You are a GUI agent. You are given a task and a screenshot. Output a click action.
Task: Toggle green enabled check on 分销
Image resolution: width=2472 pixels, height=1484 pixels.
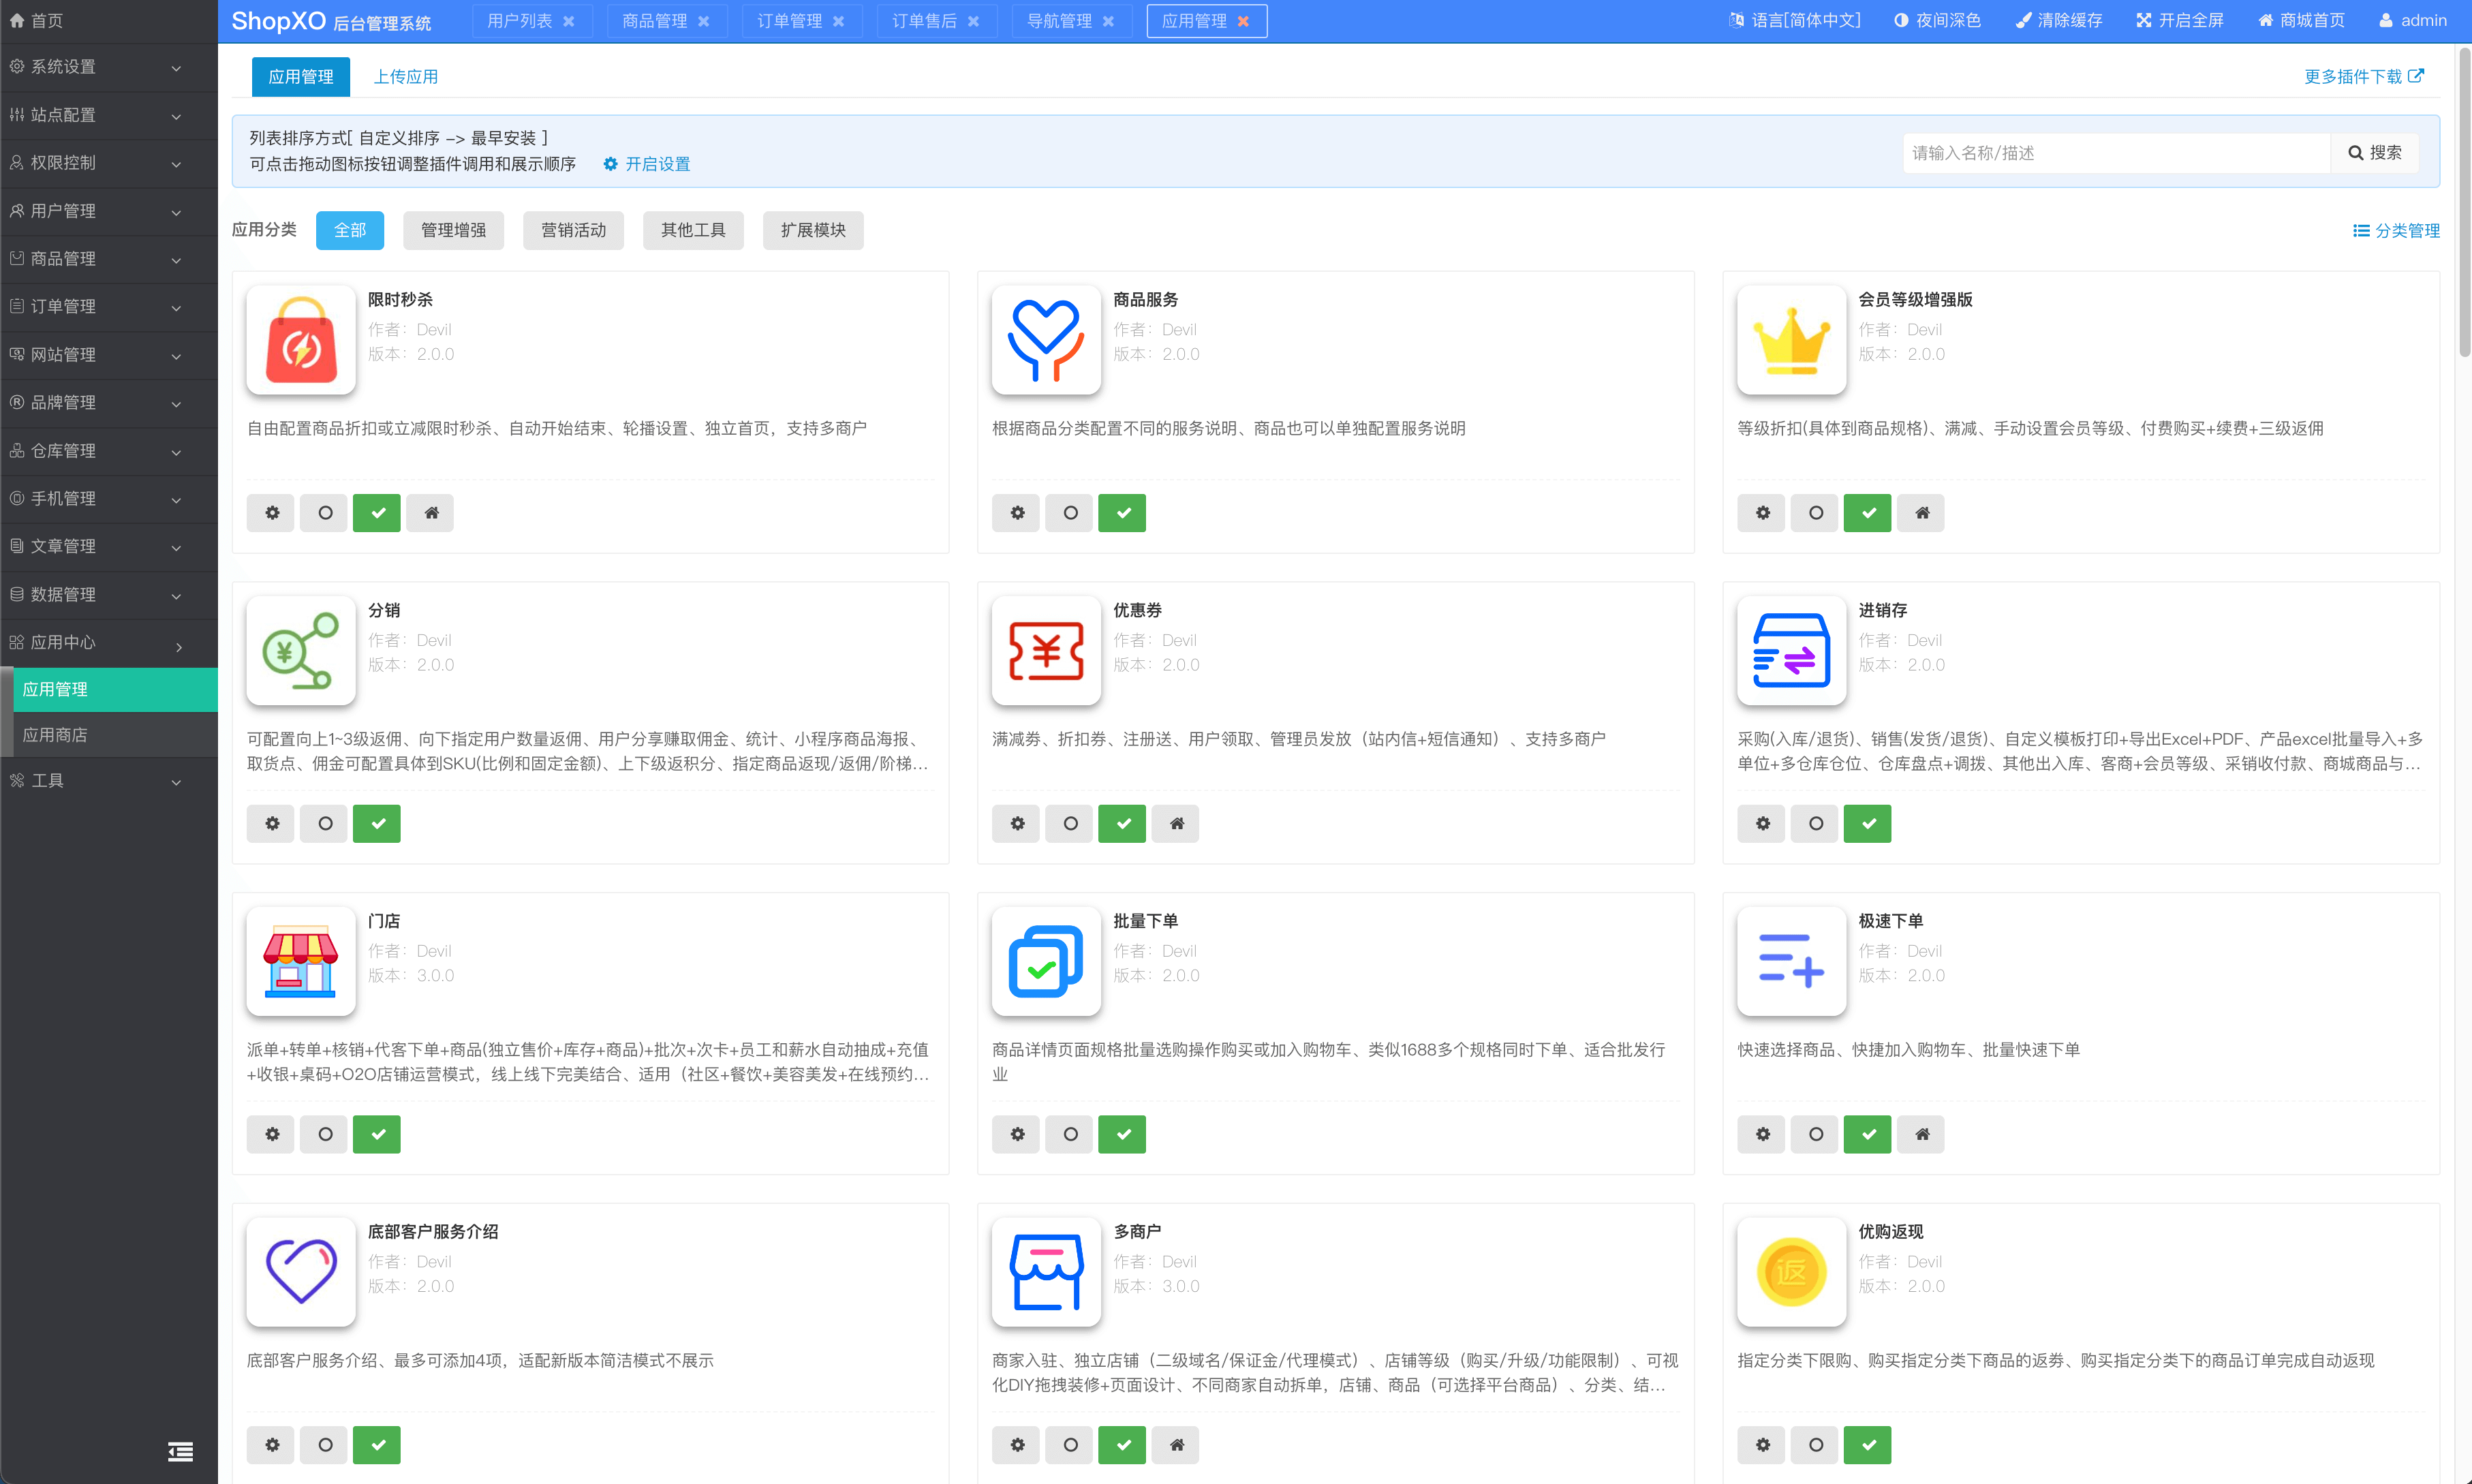[377, 824]
